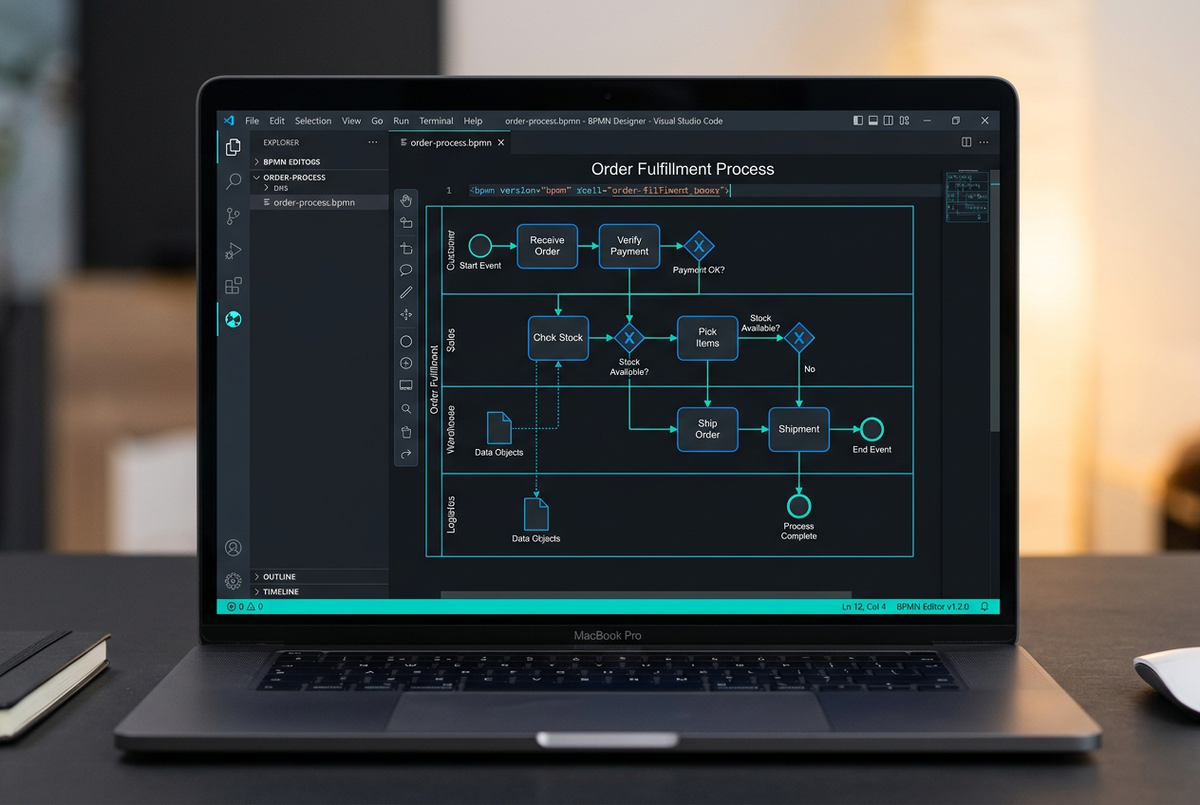
Task: Expand the TIMELINE section
Action: pos(319,592)
